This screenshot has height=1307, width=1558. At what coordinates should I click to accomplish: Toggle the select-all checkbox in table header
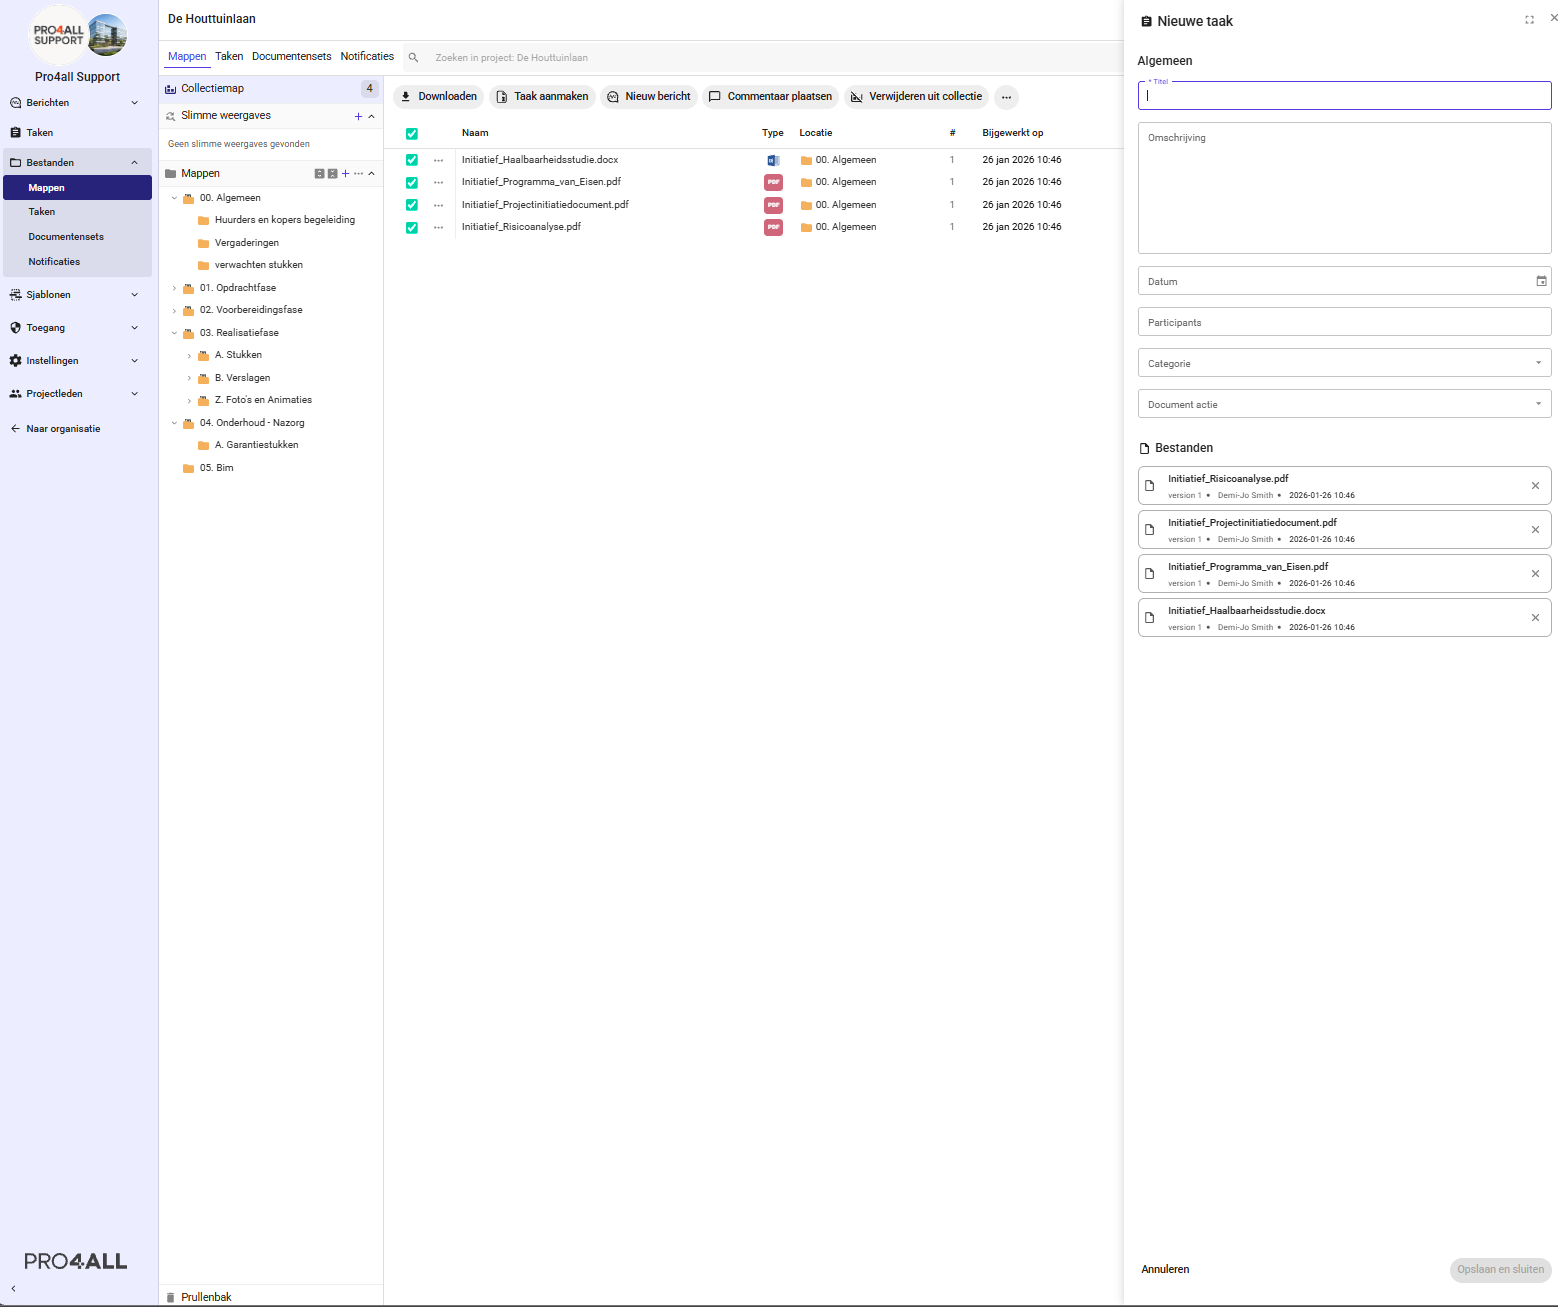pyautogui.click(x=411, y=134)
